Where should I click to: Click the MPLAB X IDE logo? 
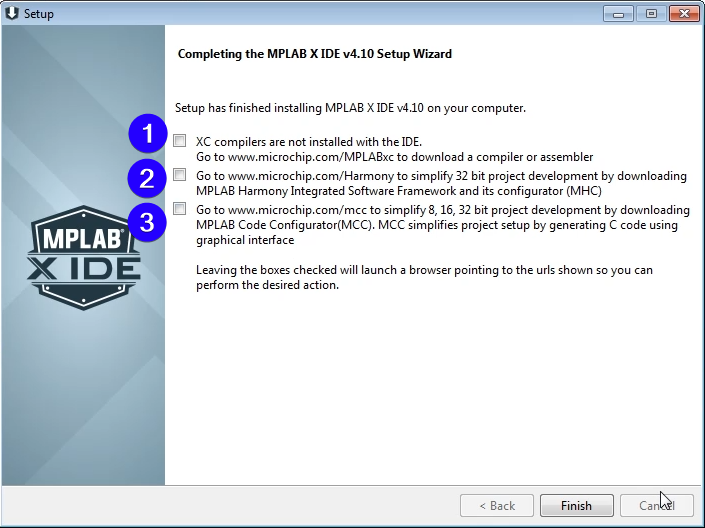click(84, 258)
